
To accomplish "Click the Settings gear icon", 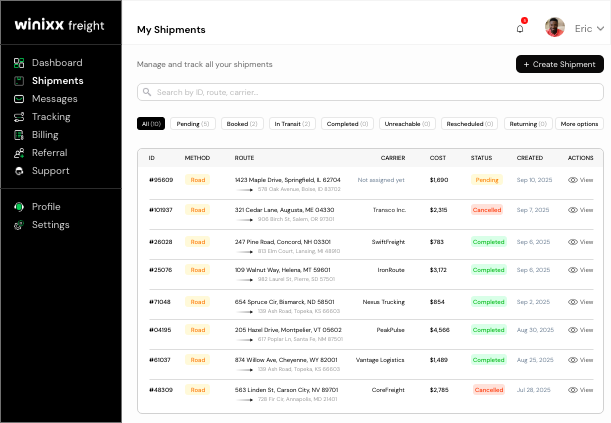I will pos(19,225).
